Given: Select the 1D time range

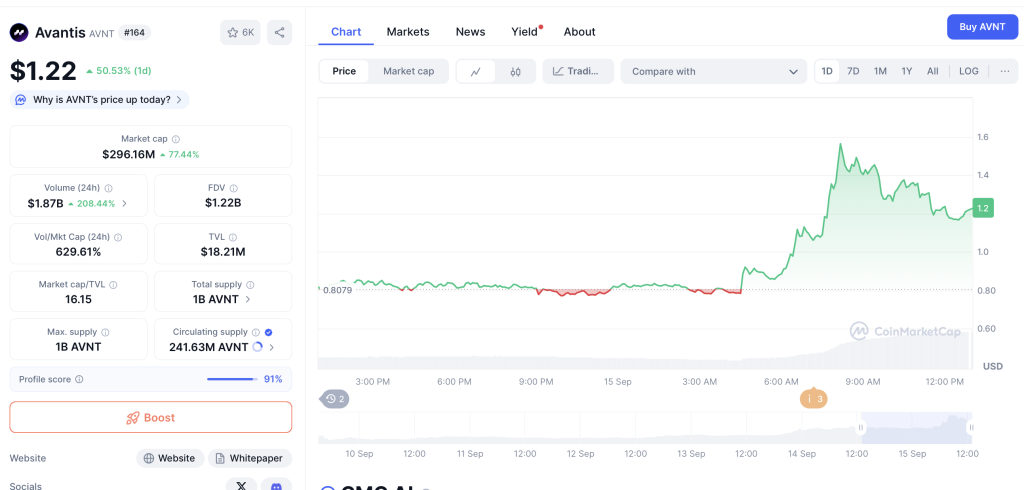Looking at the screenshot, I should pyautogui.click(x=827, y=71).
